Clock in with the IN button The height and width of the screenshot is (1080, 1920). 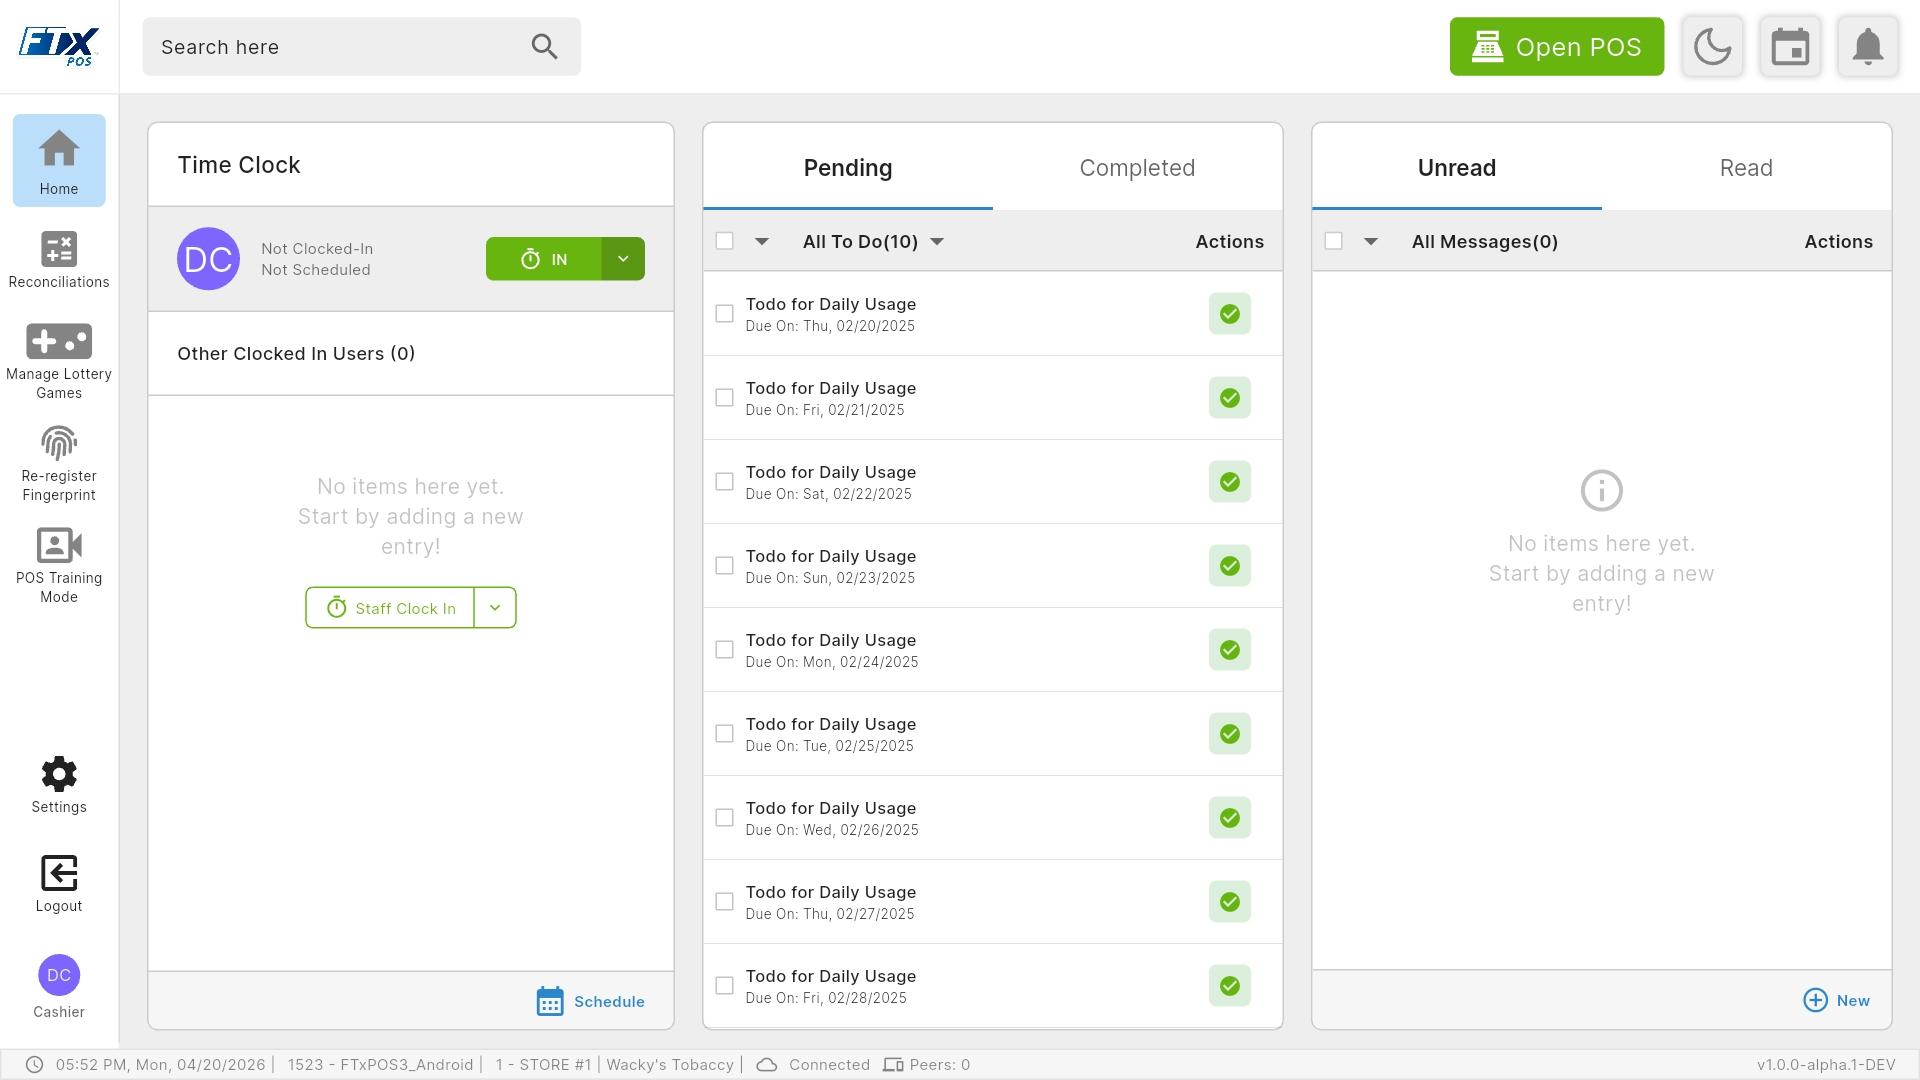[x=544, y=259]
